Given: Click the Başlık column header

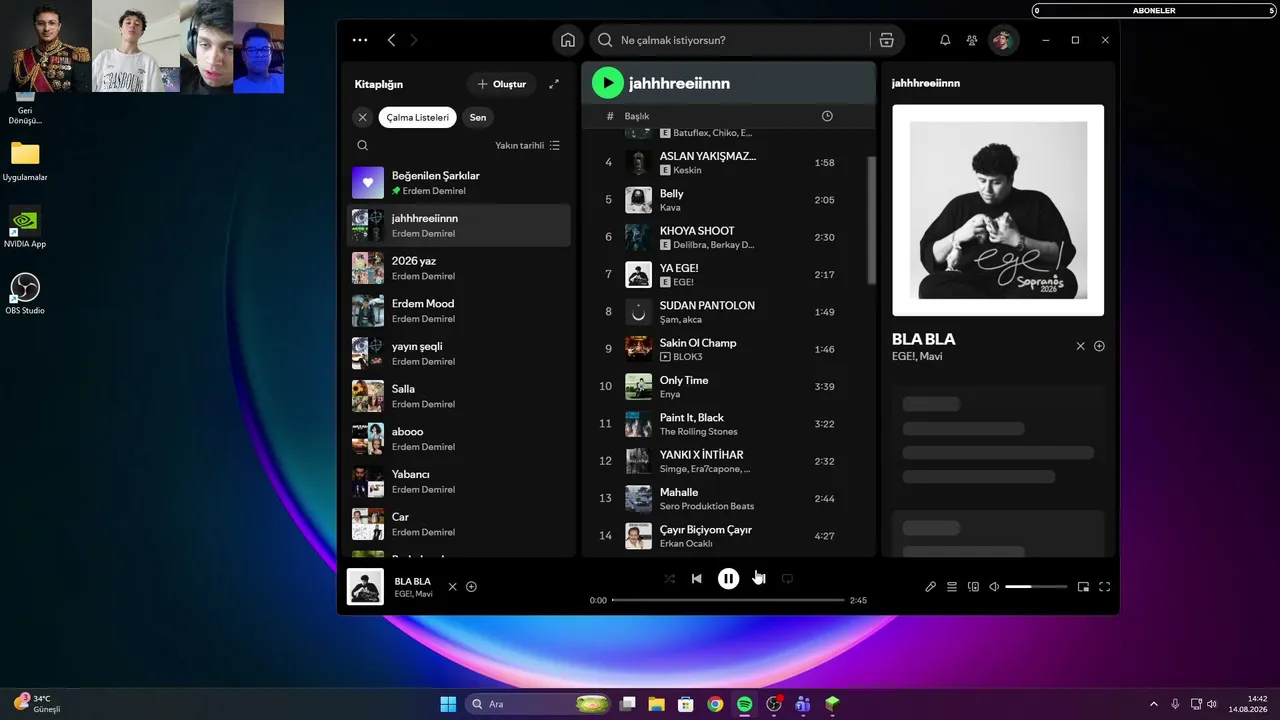Looking at the screenshot, I should point(637,116).
